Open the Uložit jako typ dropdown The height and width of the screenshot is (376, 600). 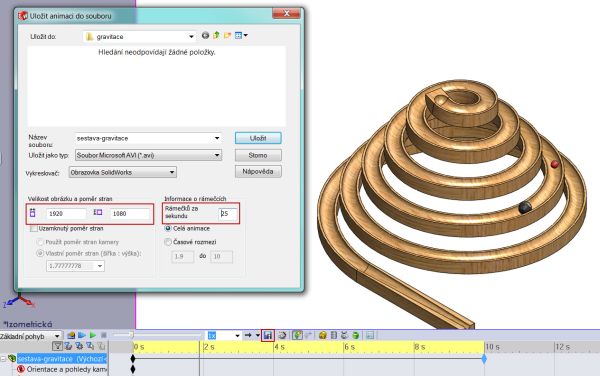[x=148, y=155]
